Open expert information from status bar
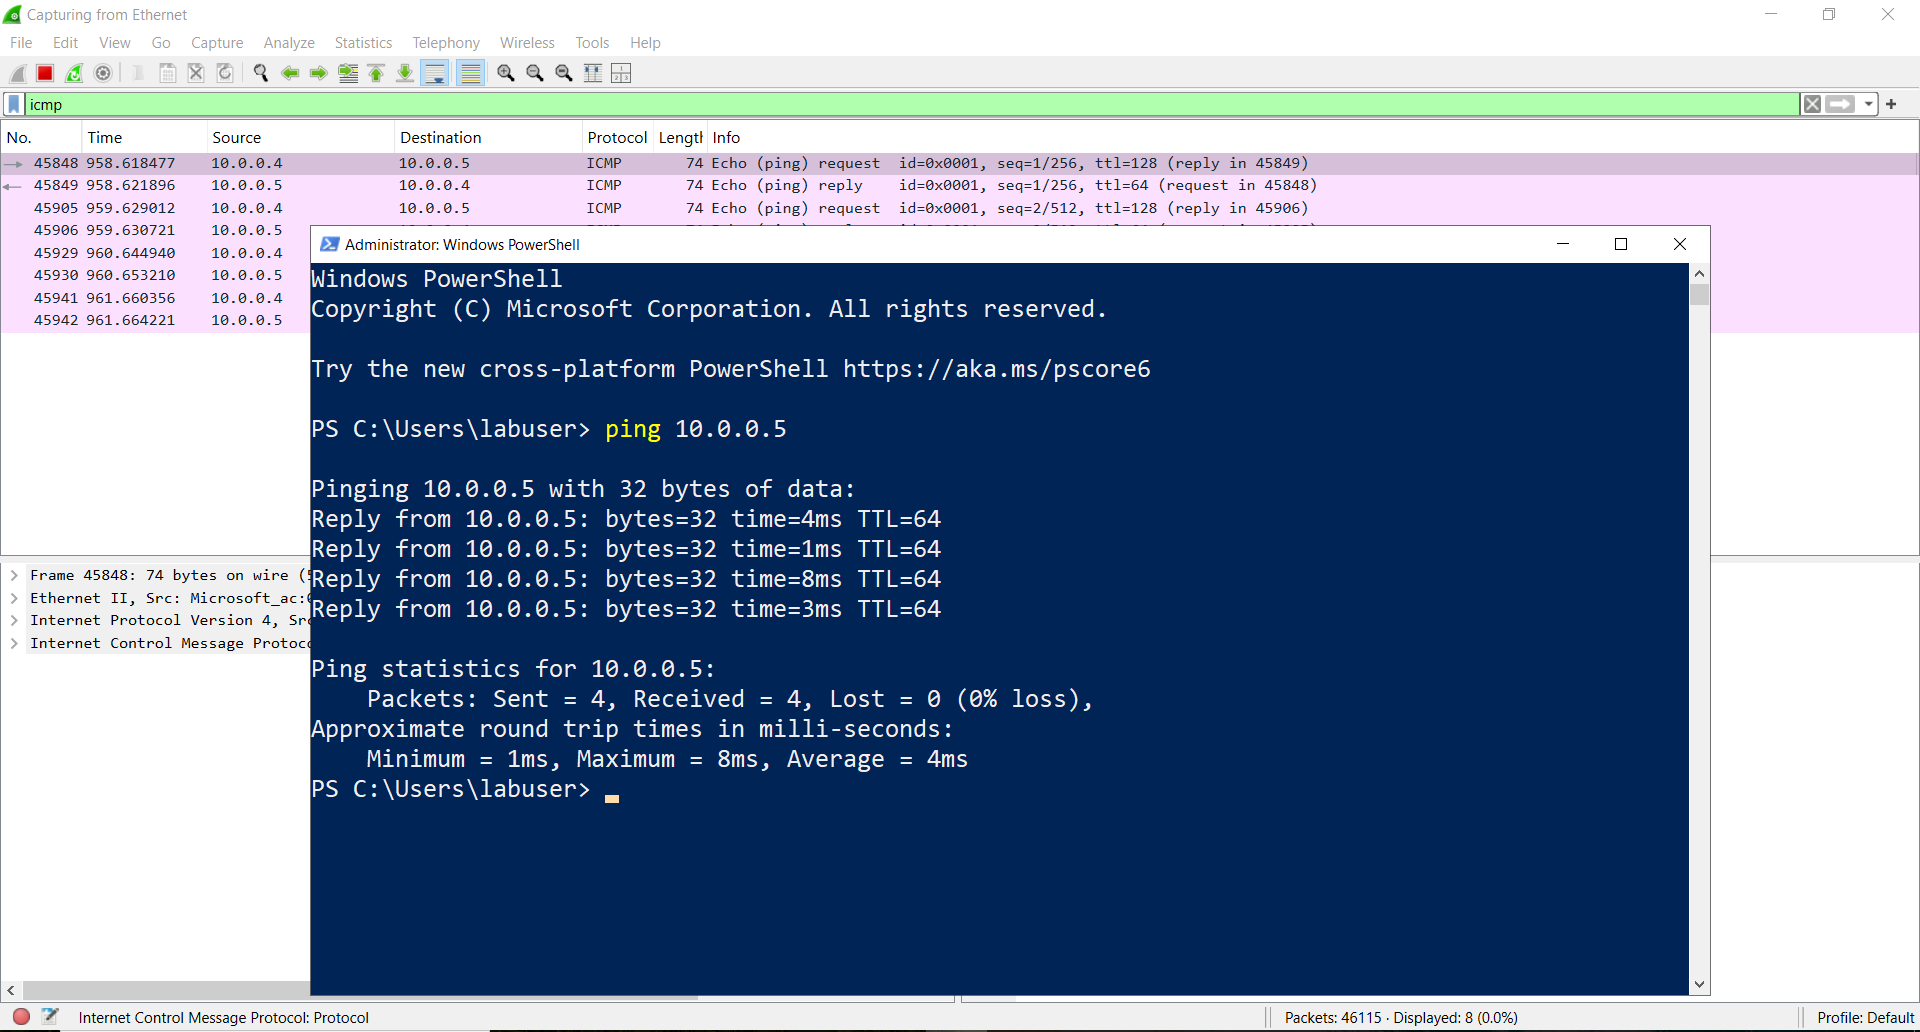The image size is (1920, 1032). coord(21,1017)
